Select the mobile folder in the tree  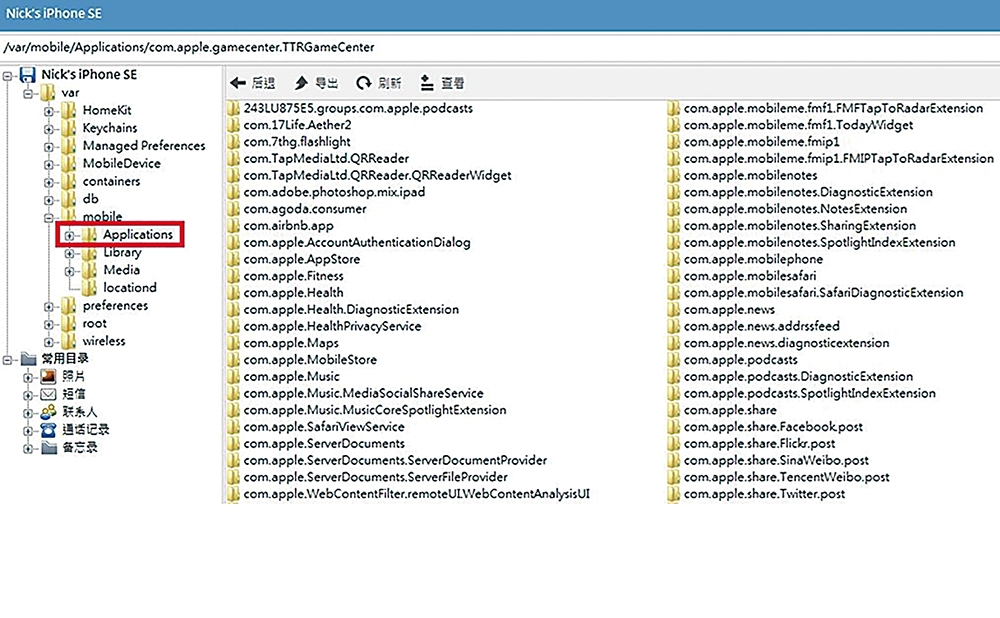pos(102,217)
